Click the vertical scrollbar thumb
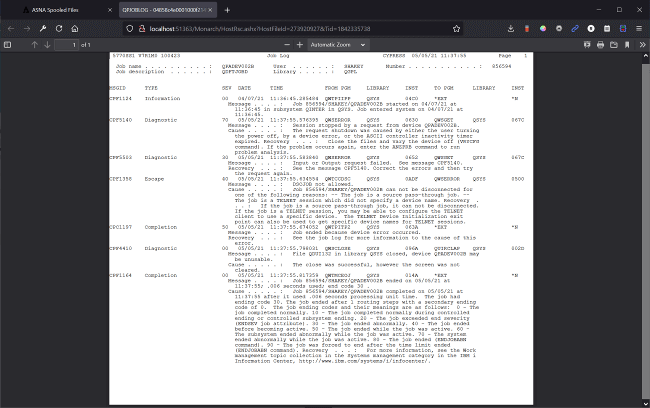 [x=645, y=230]
